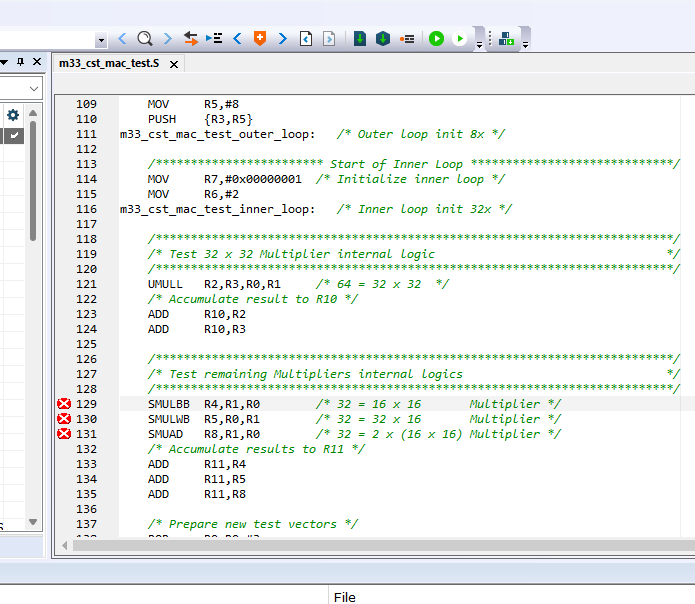Click the magnifying glass search icon
The height and width of the screenshot is (604, 695).
pos(145,39)
